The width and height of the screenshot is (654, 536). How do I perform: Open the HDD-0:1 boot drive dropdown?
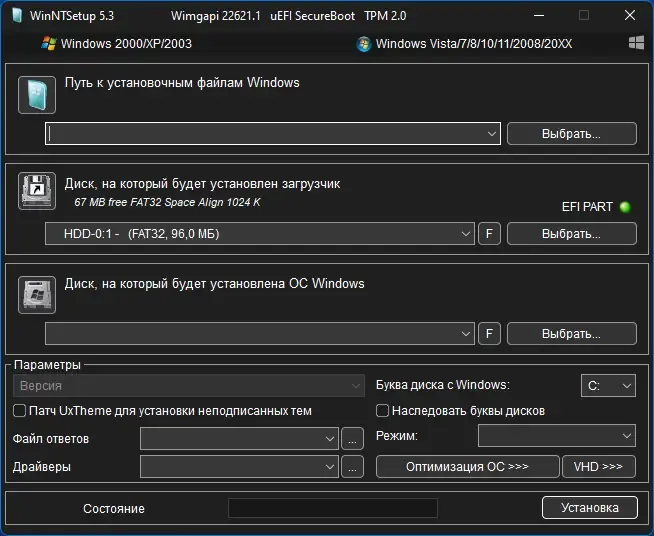[259, 234]
